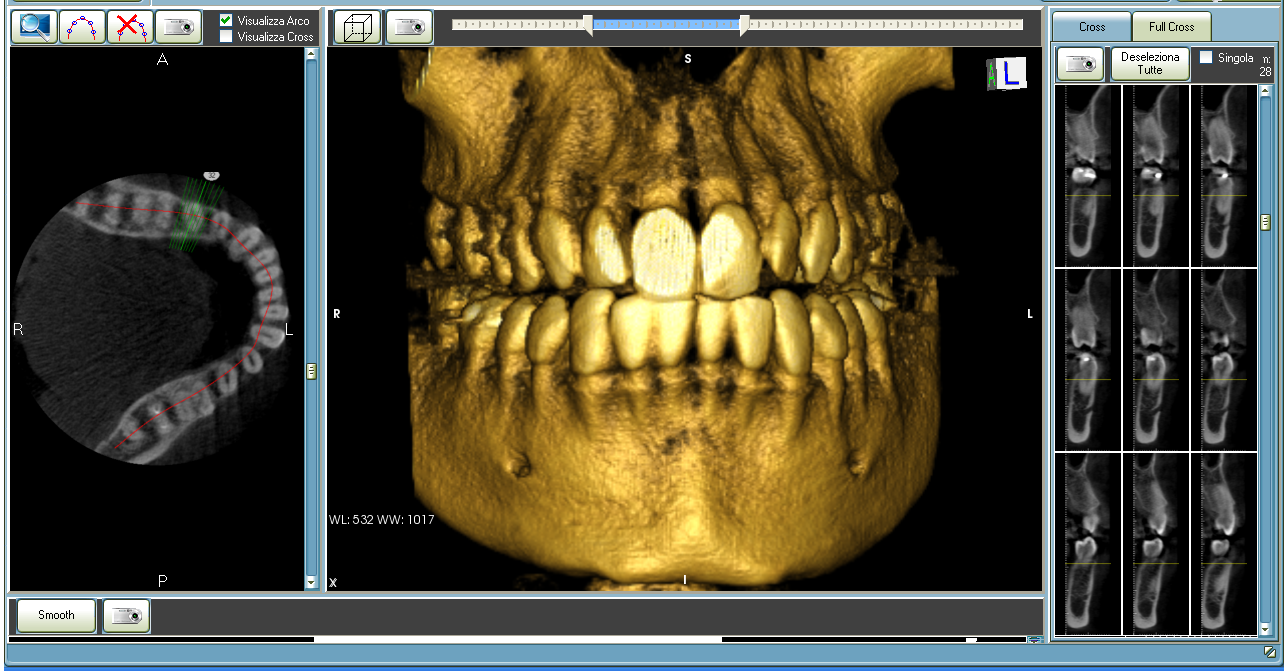
Task: Switch to the Cross tab
Action: click(1091, 27)
